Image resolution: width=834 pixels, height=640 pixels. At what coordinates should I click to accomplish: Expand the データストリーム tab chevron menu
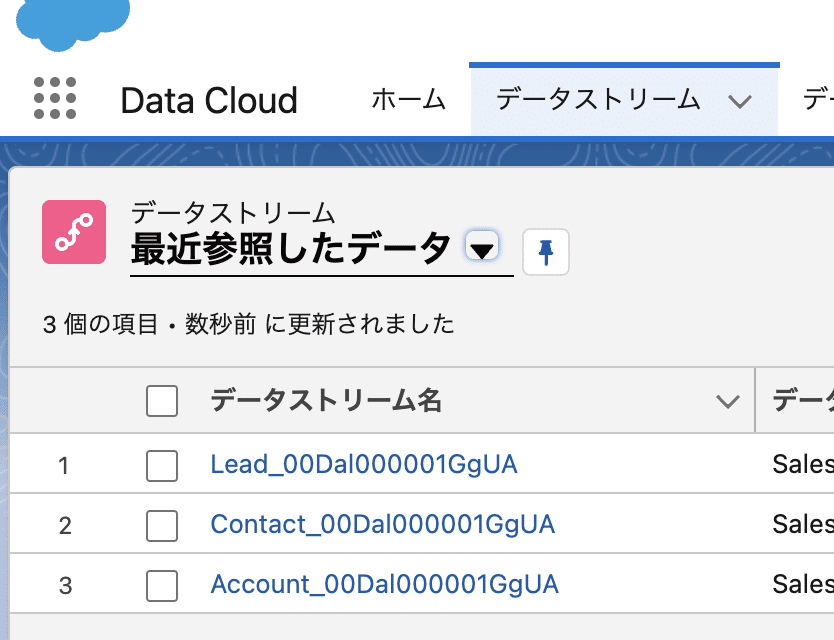pos(739,101)
